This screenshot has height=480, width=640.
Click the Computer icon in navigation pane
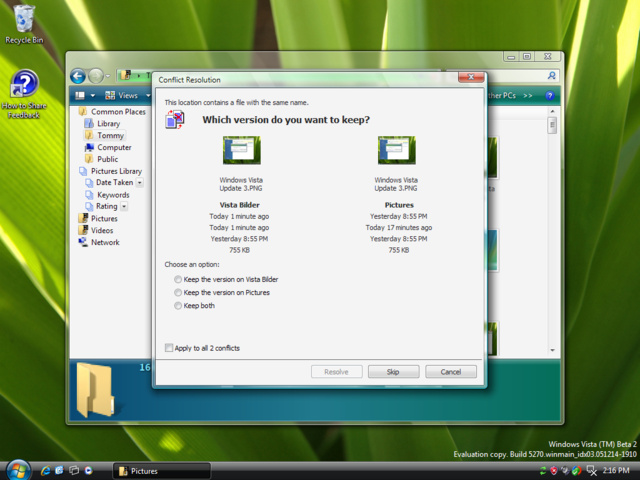[89, 147]
